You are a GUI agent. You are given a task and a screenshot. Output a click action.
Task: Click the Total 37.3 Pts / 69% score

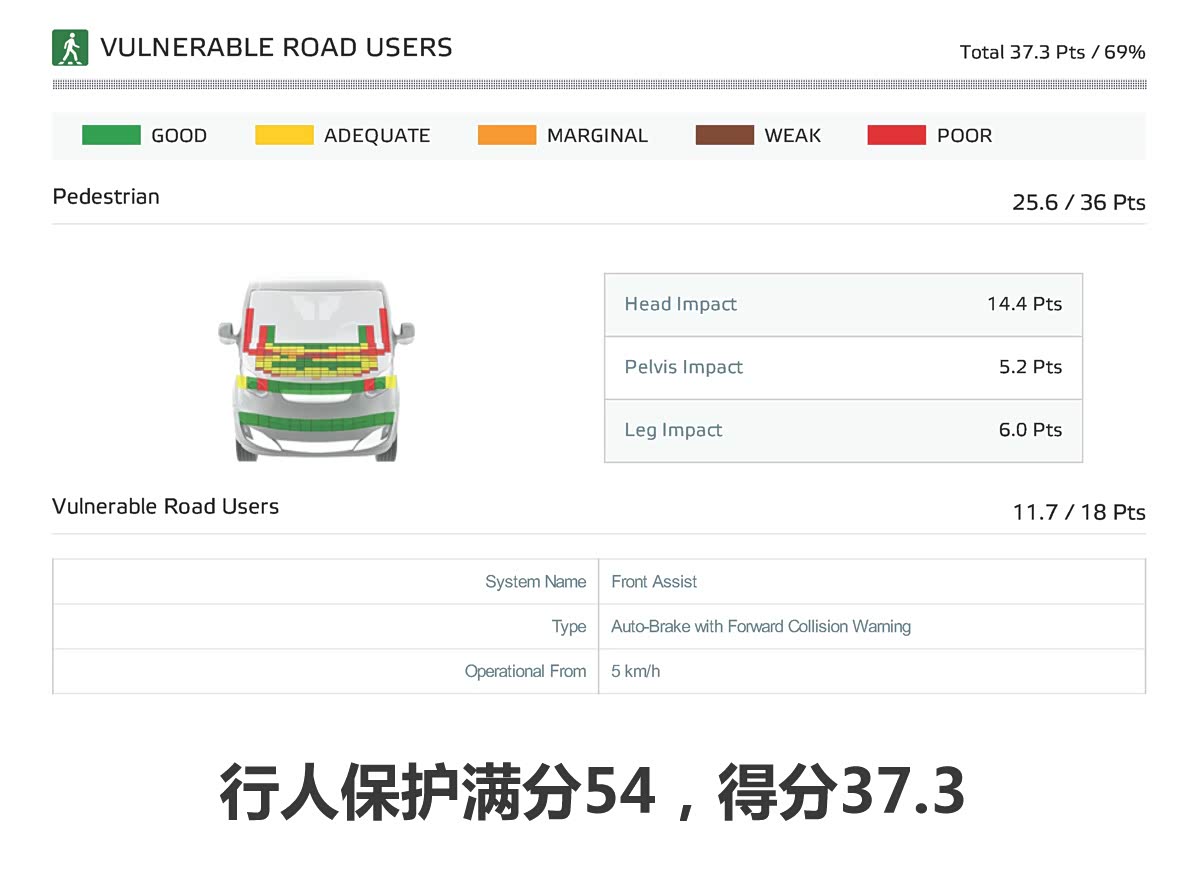[x=1052, y=52]
